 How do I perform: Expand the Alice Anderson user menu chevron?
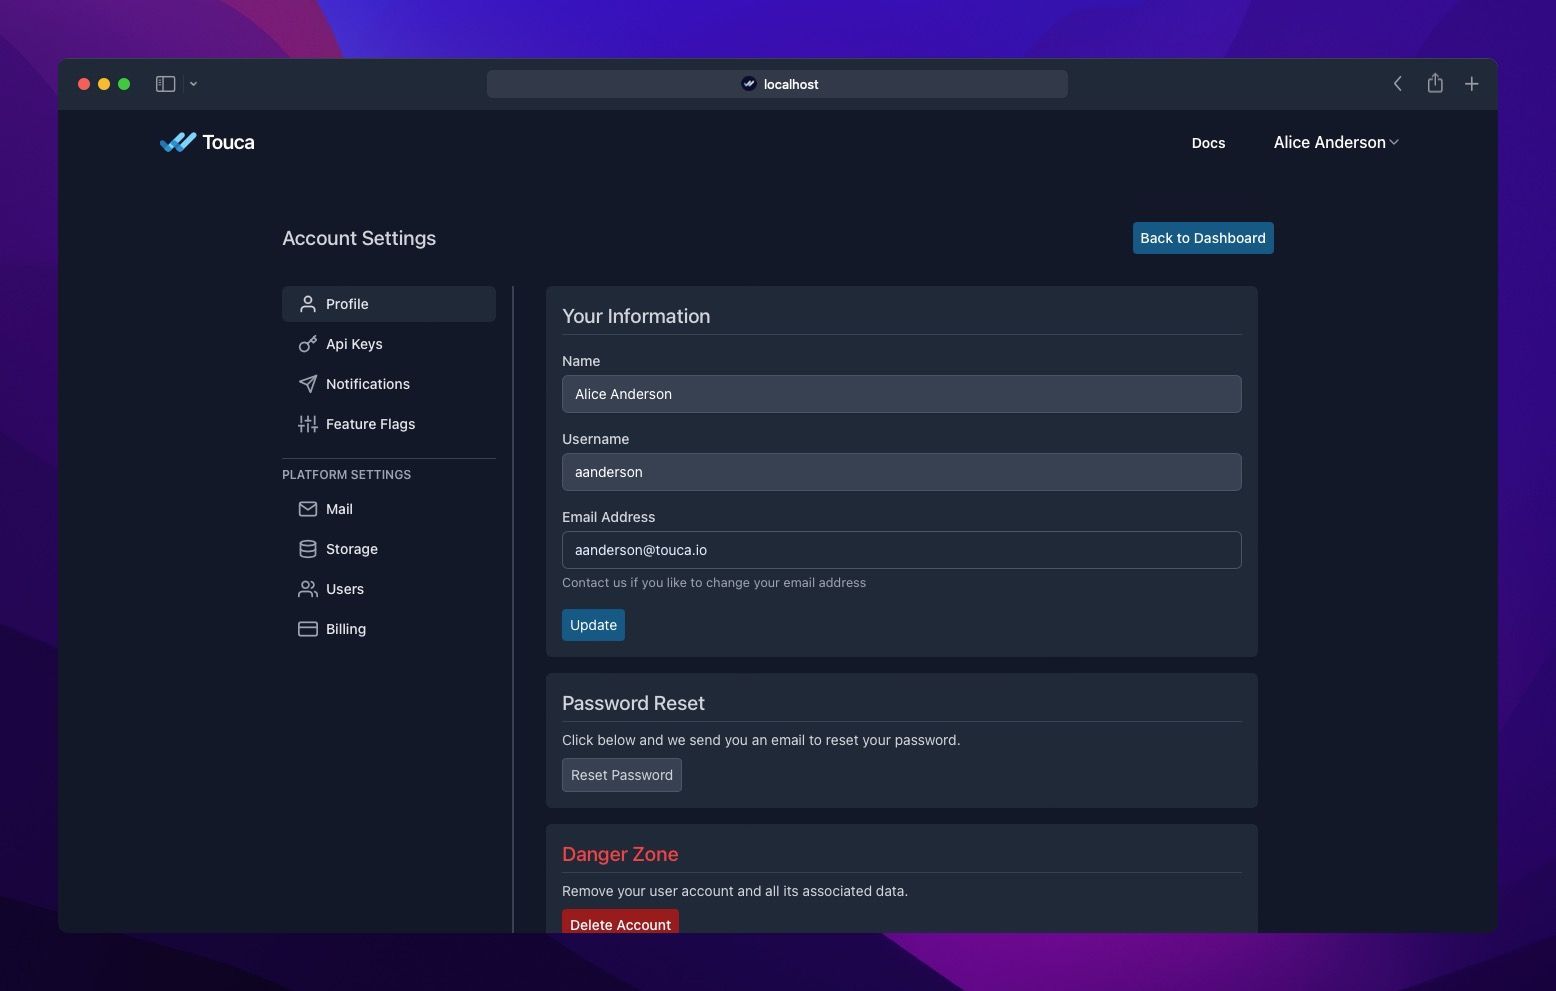click(1394, 142)
